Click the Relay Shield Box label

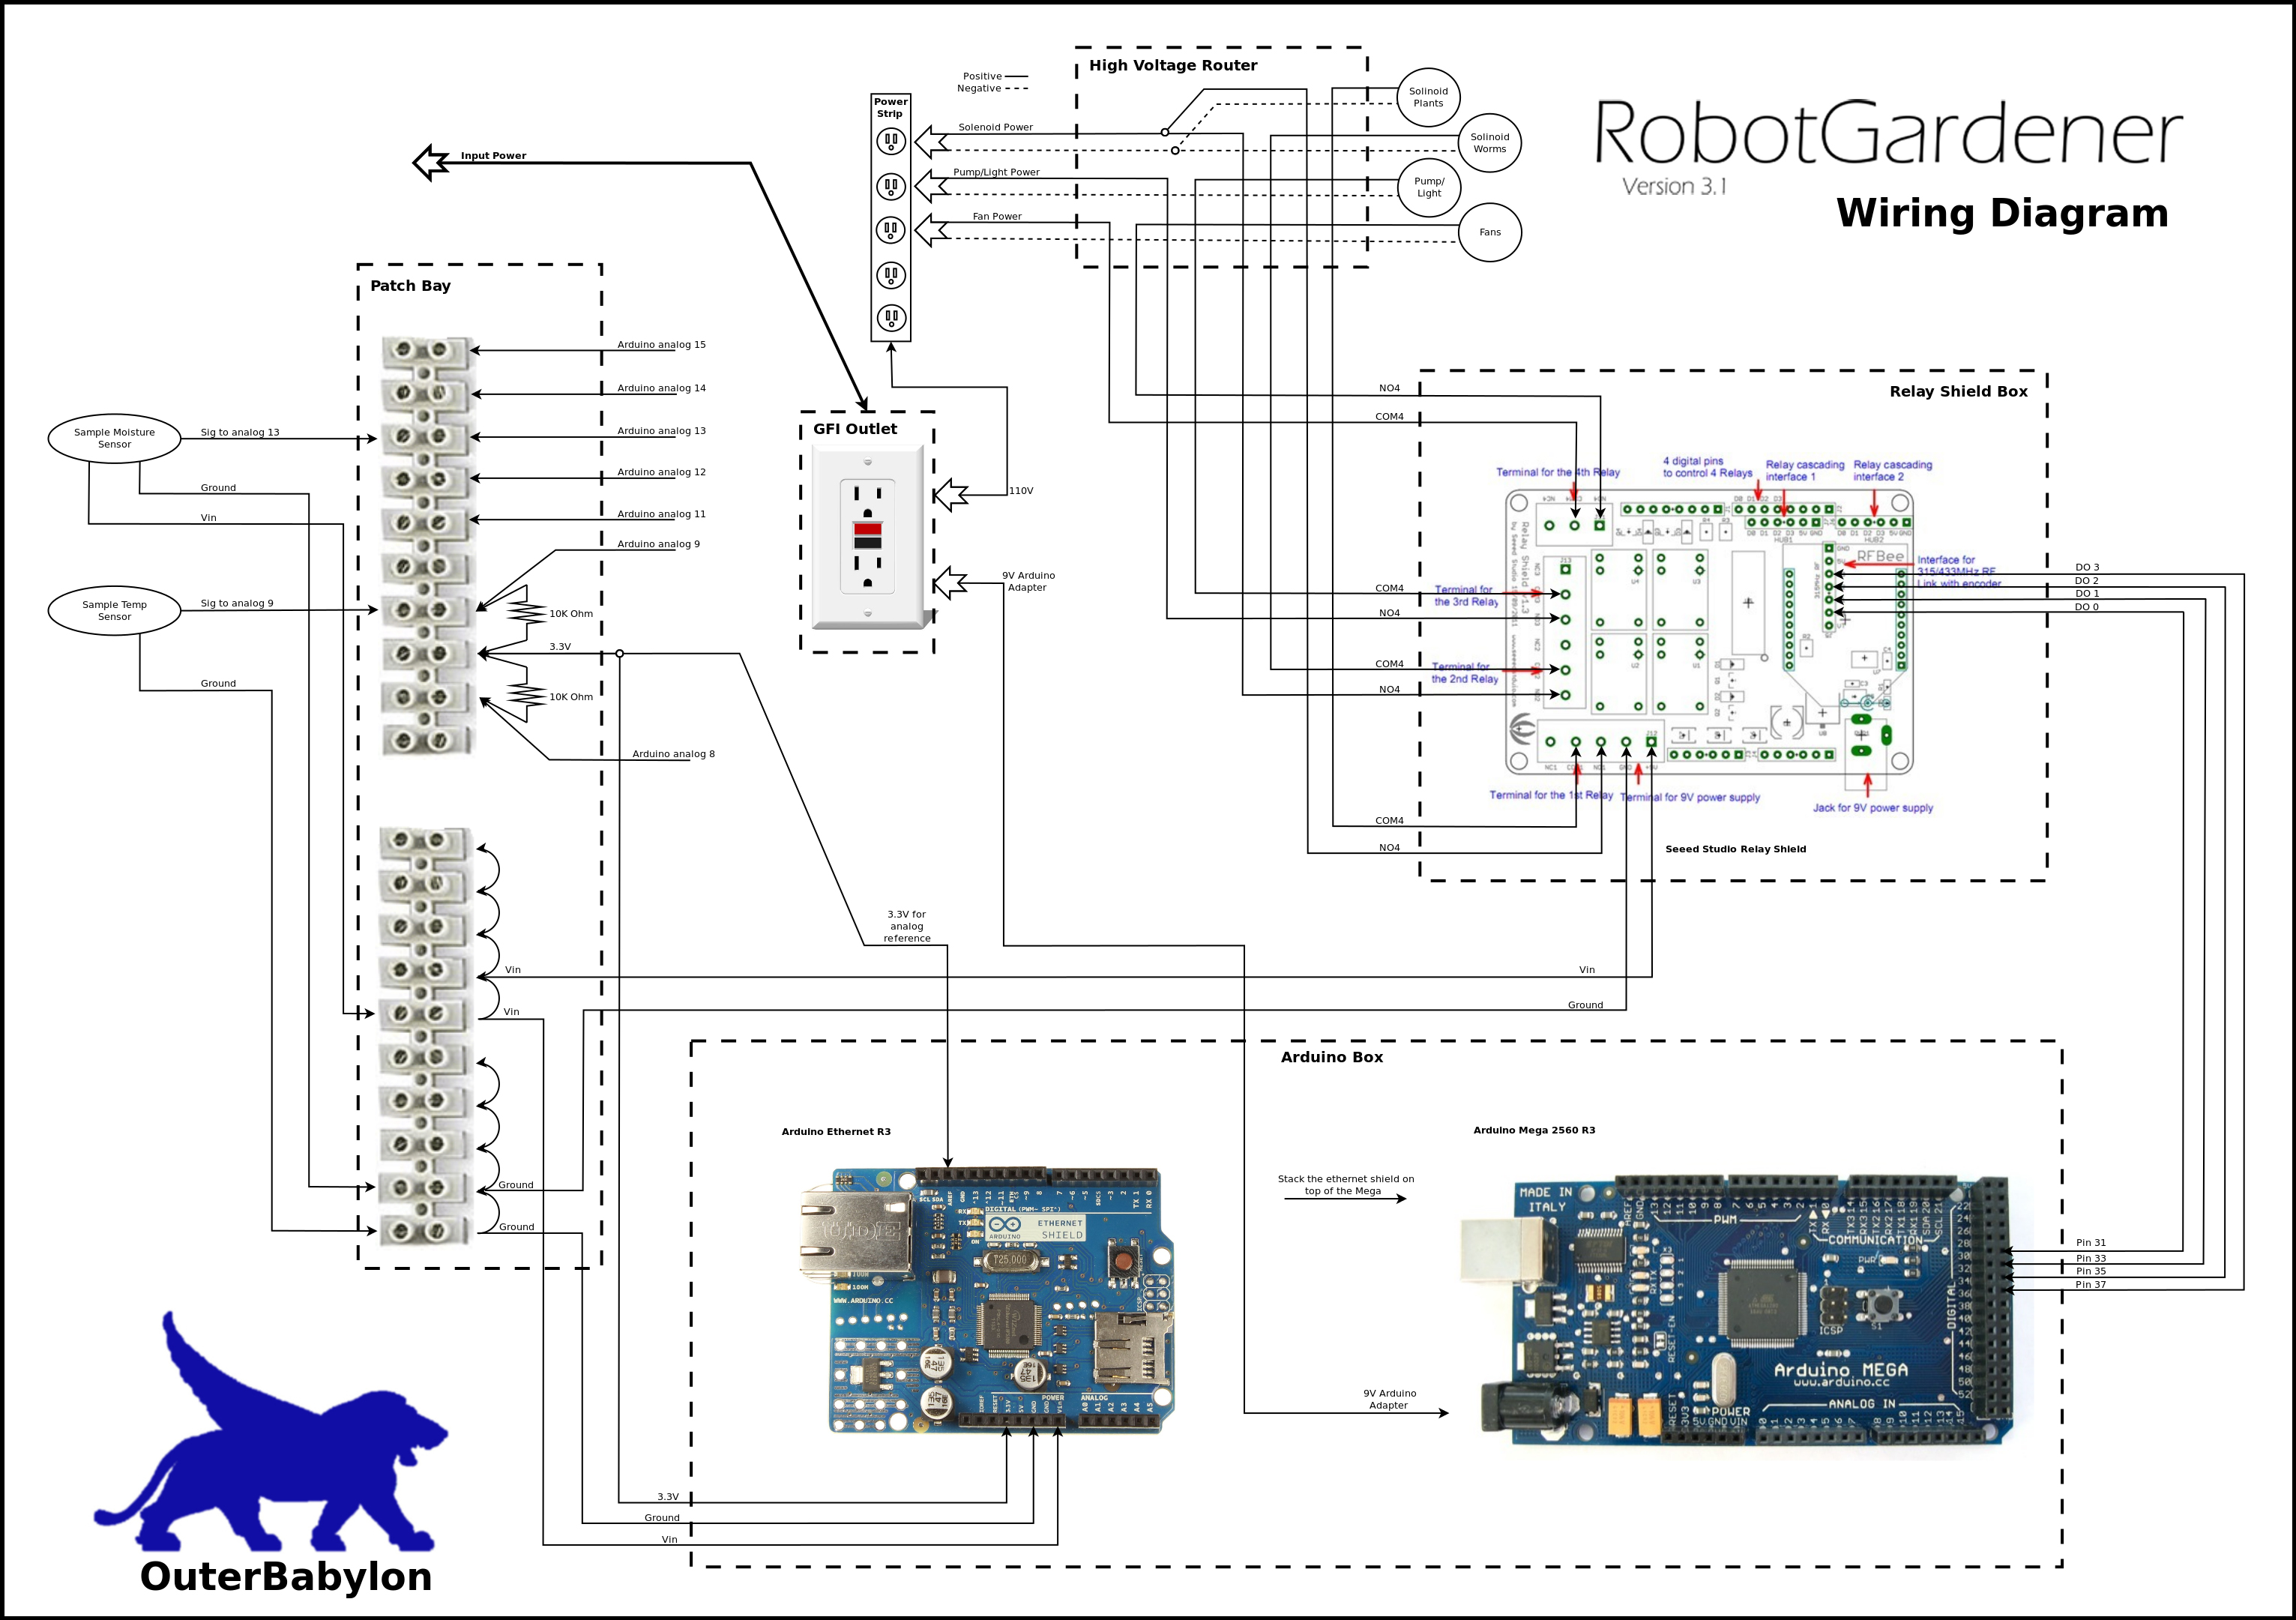1958,391
